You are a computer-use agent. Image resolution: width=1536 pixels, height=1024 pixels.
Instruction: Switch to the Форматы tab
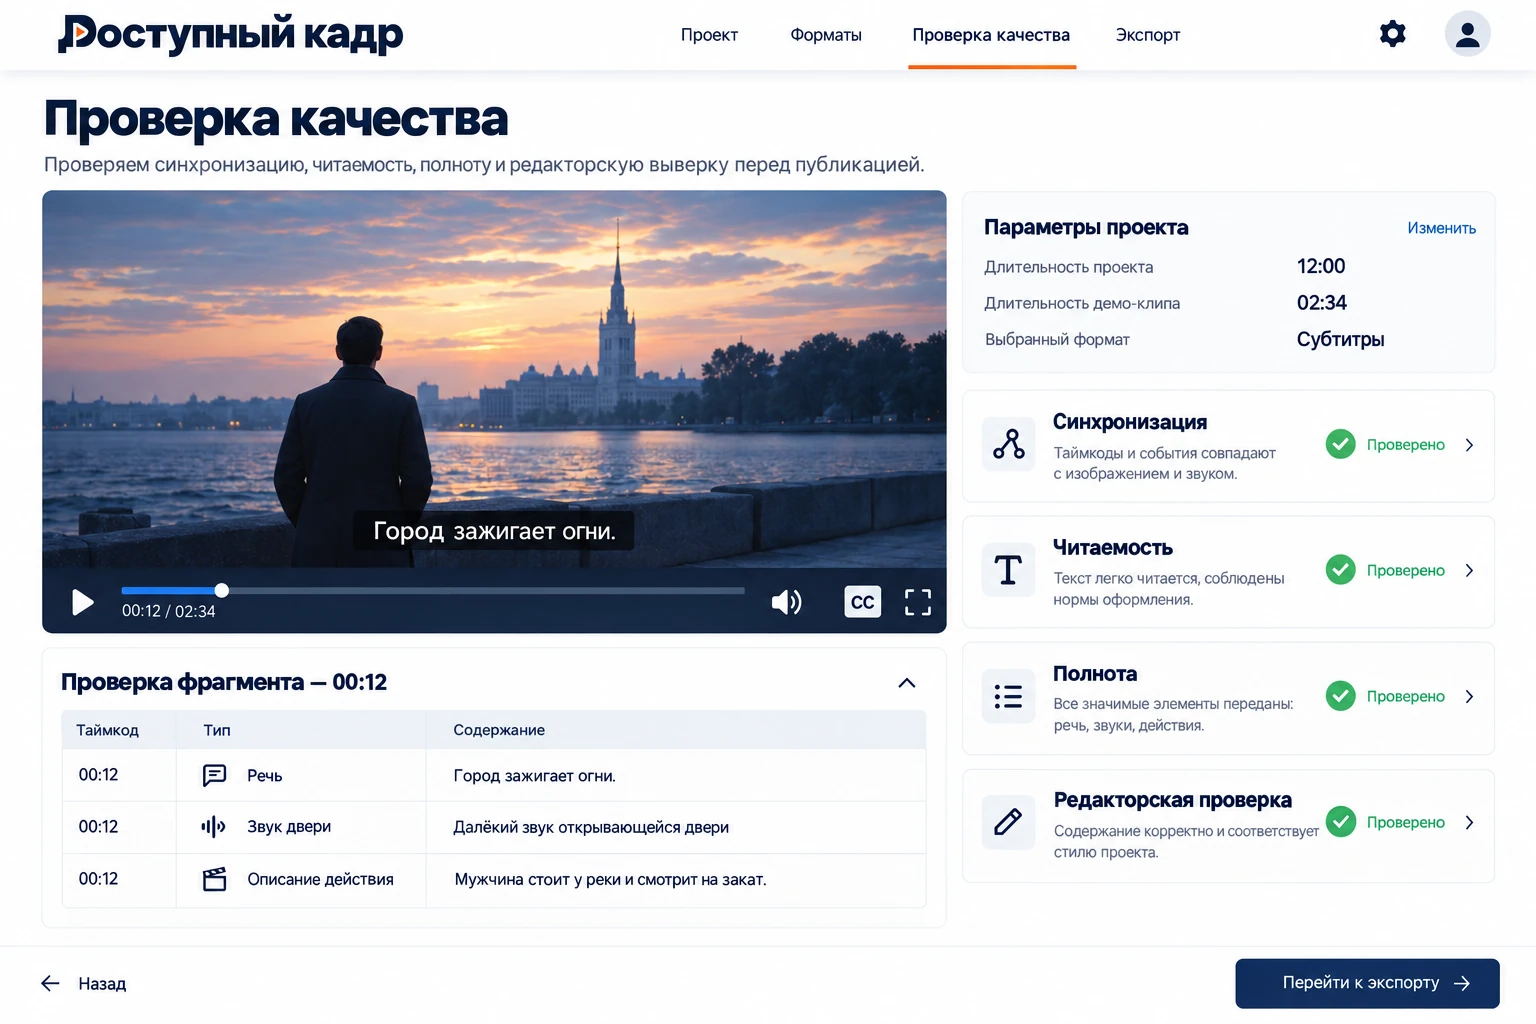click(x=826, y=35)
